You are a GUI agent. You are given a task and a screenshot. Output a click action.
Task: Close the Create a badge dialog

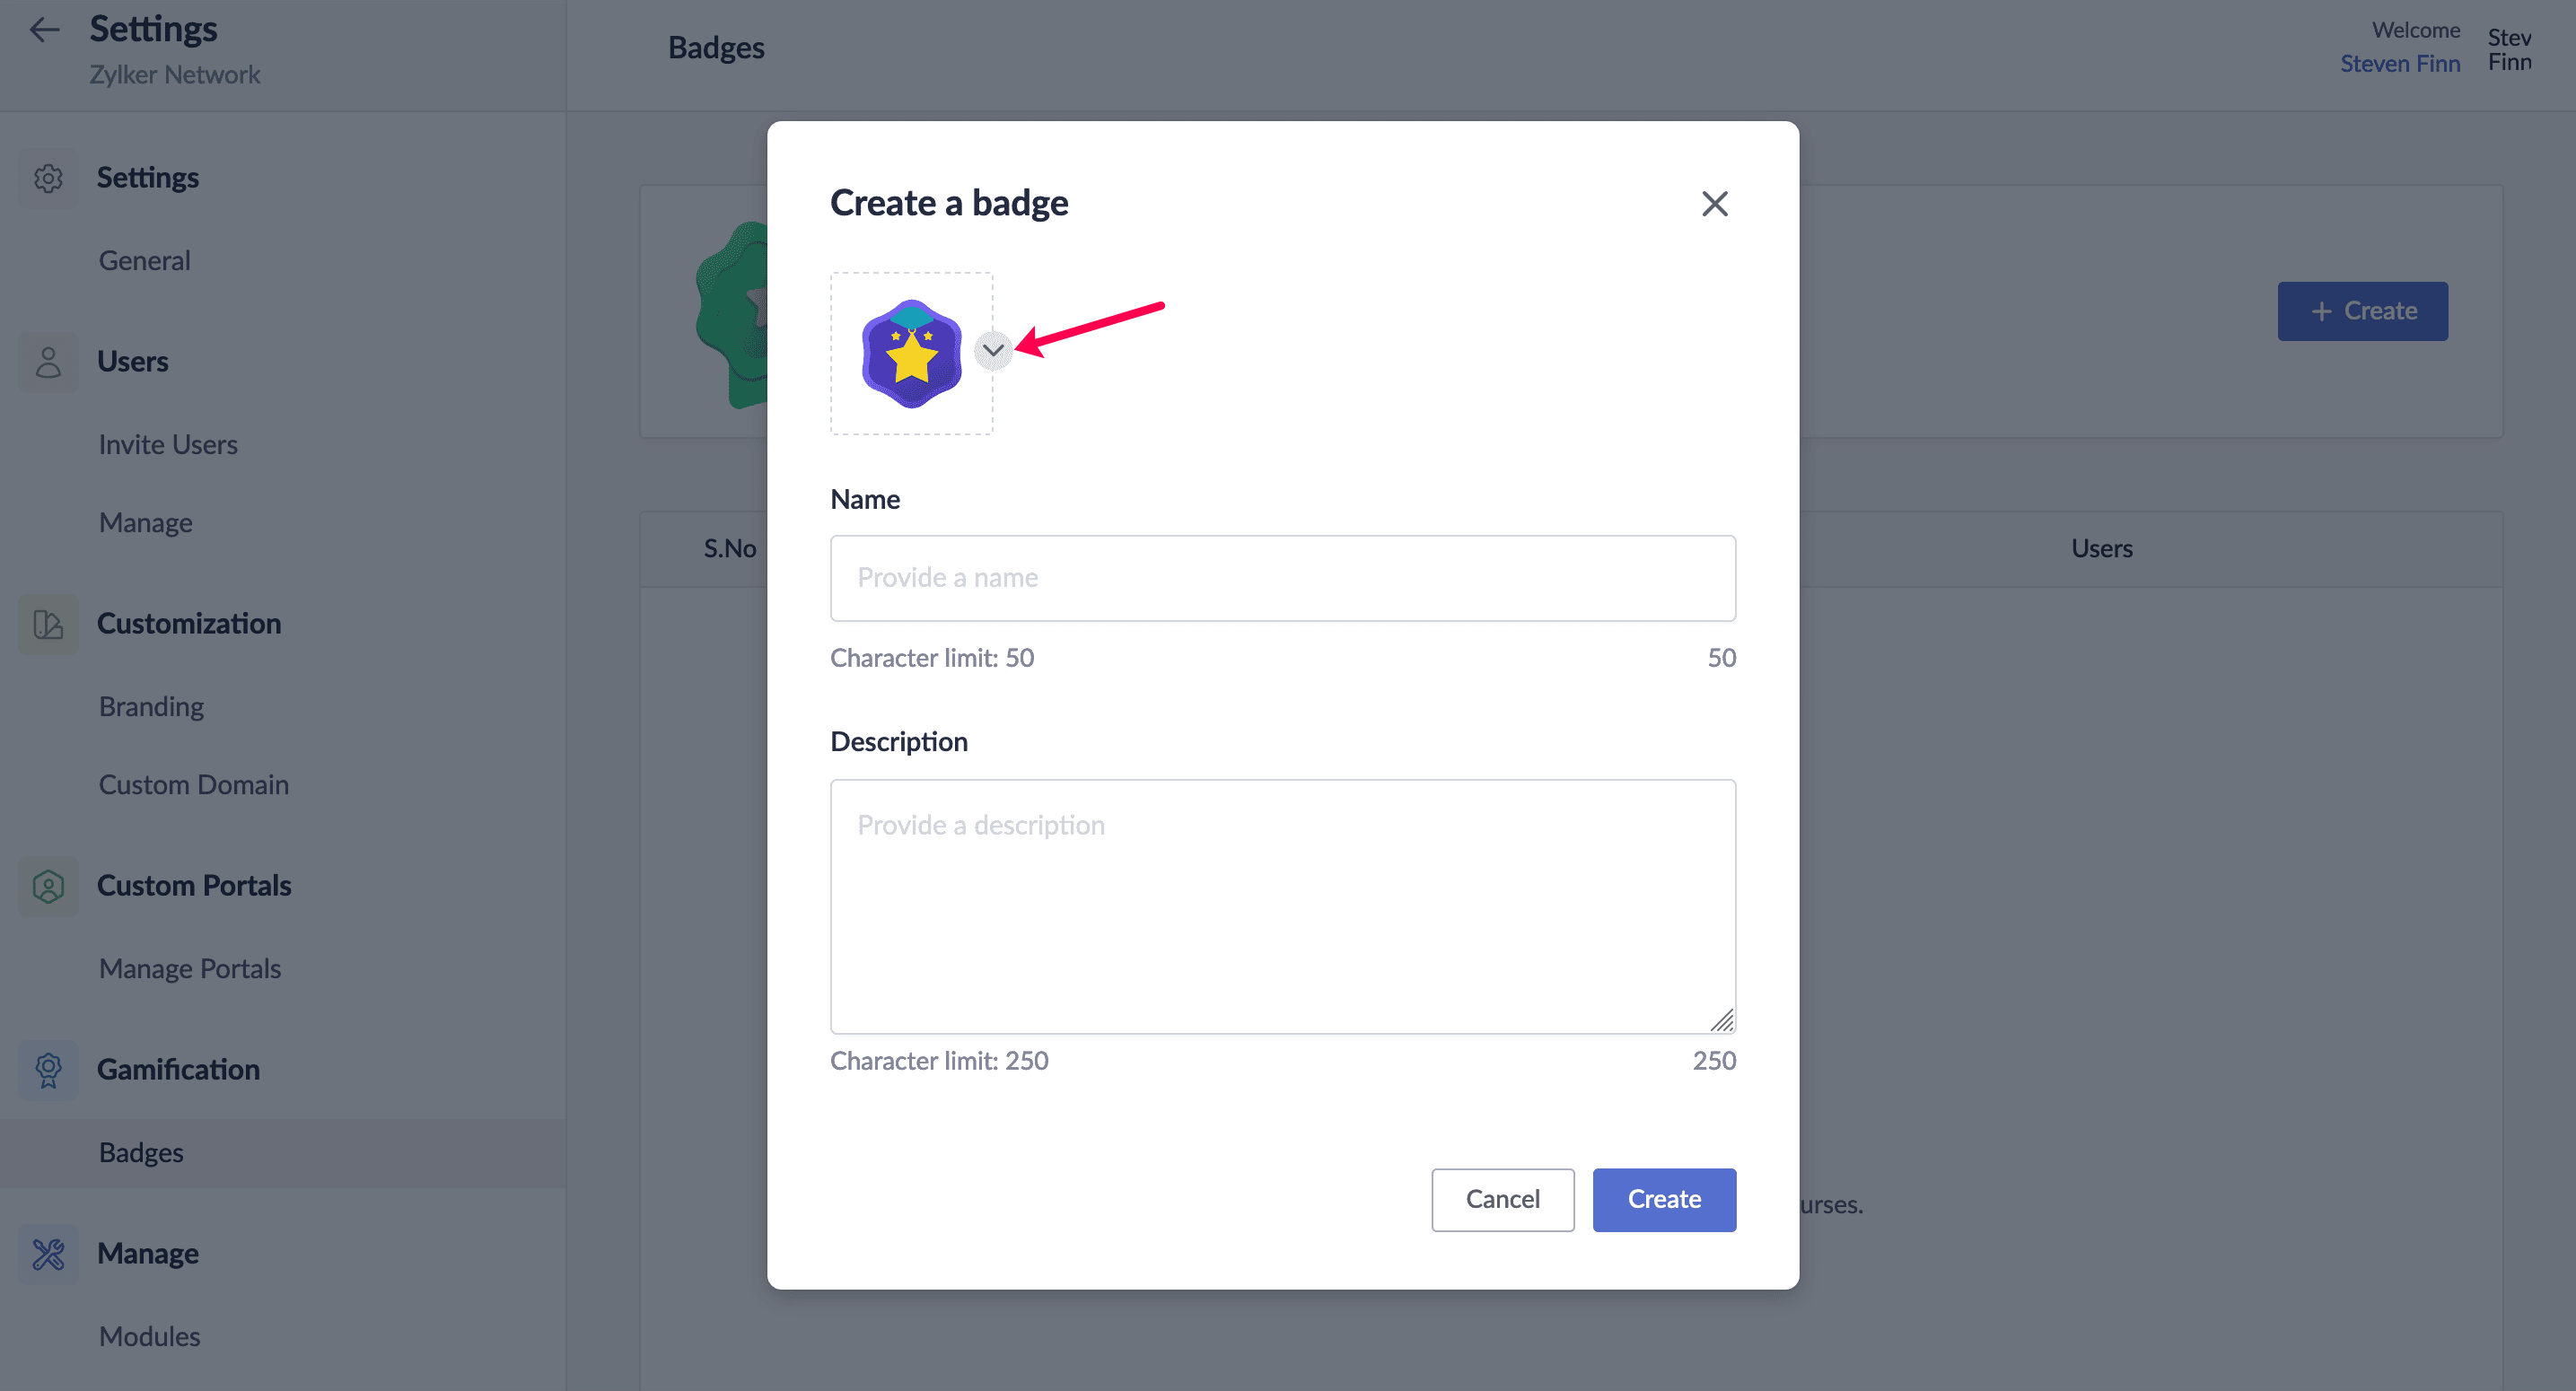[1714, 204]
